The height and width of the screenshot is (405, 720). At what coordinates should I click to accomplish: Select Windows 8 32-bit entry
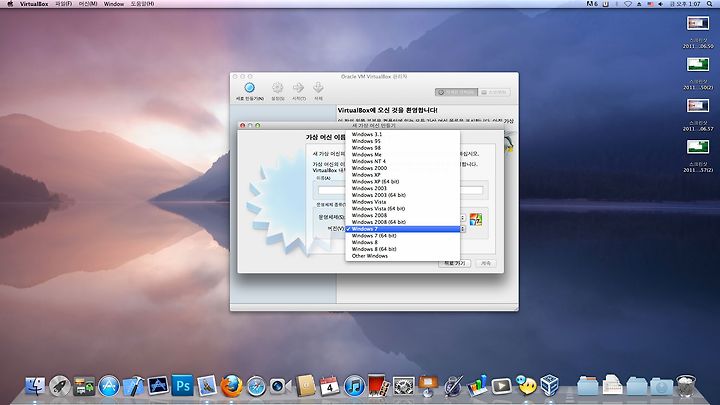402,242
